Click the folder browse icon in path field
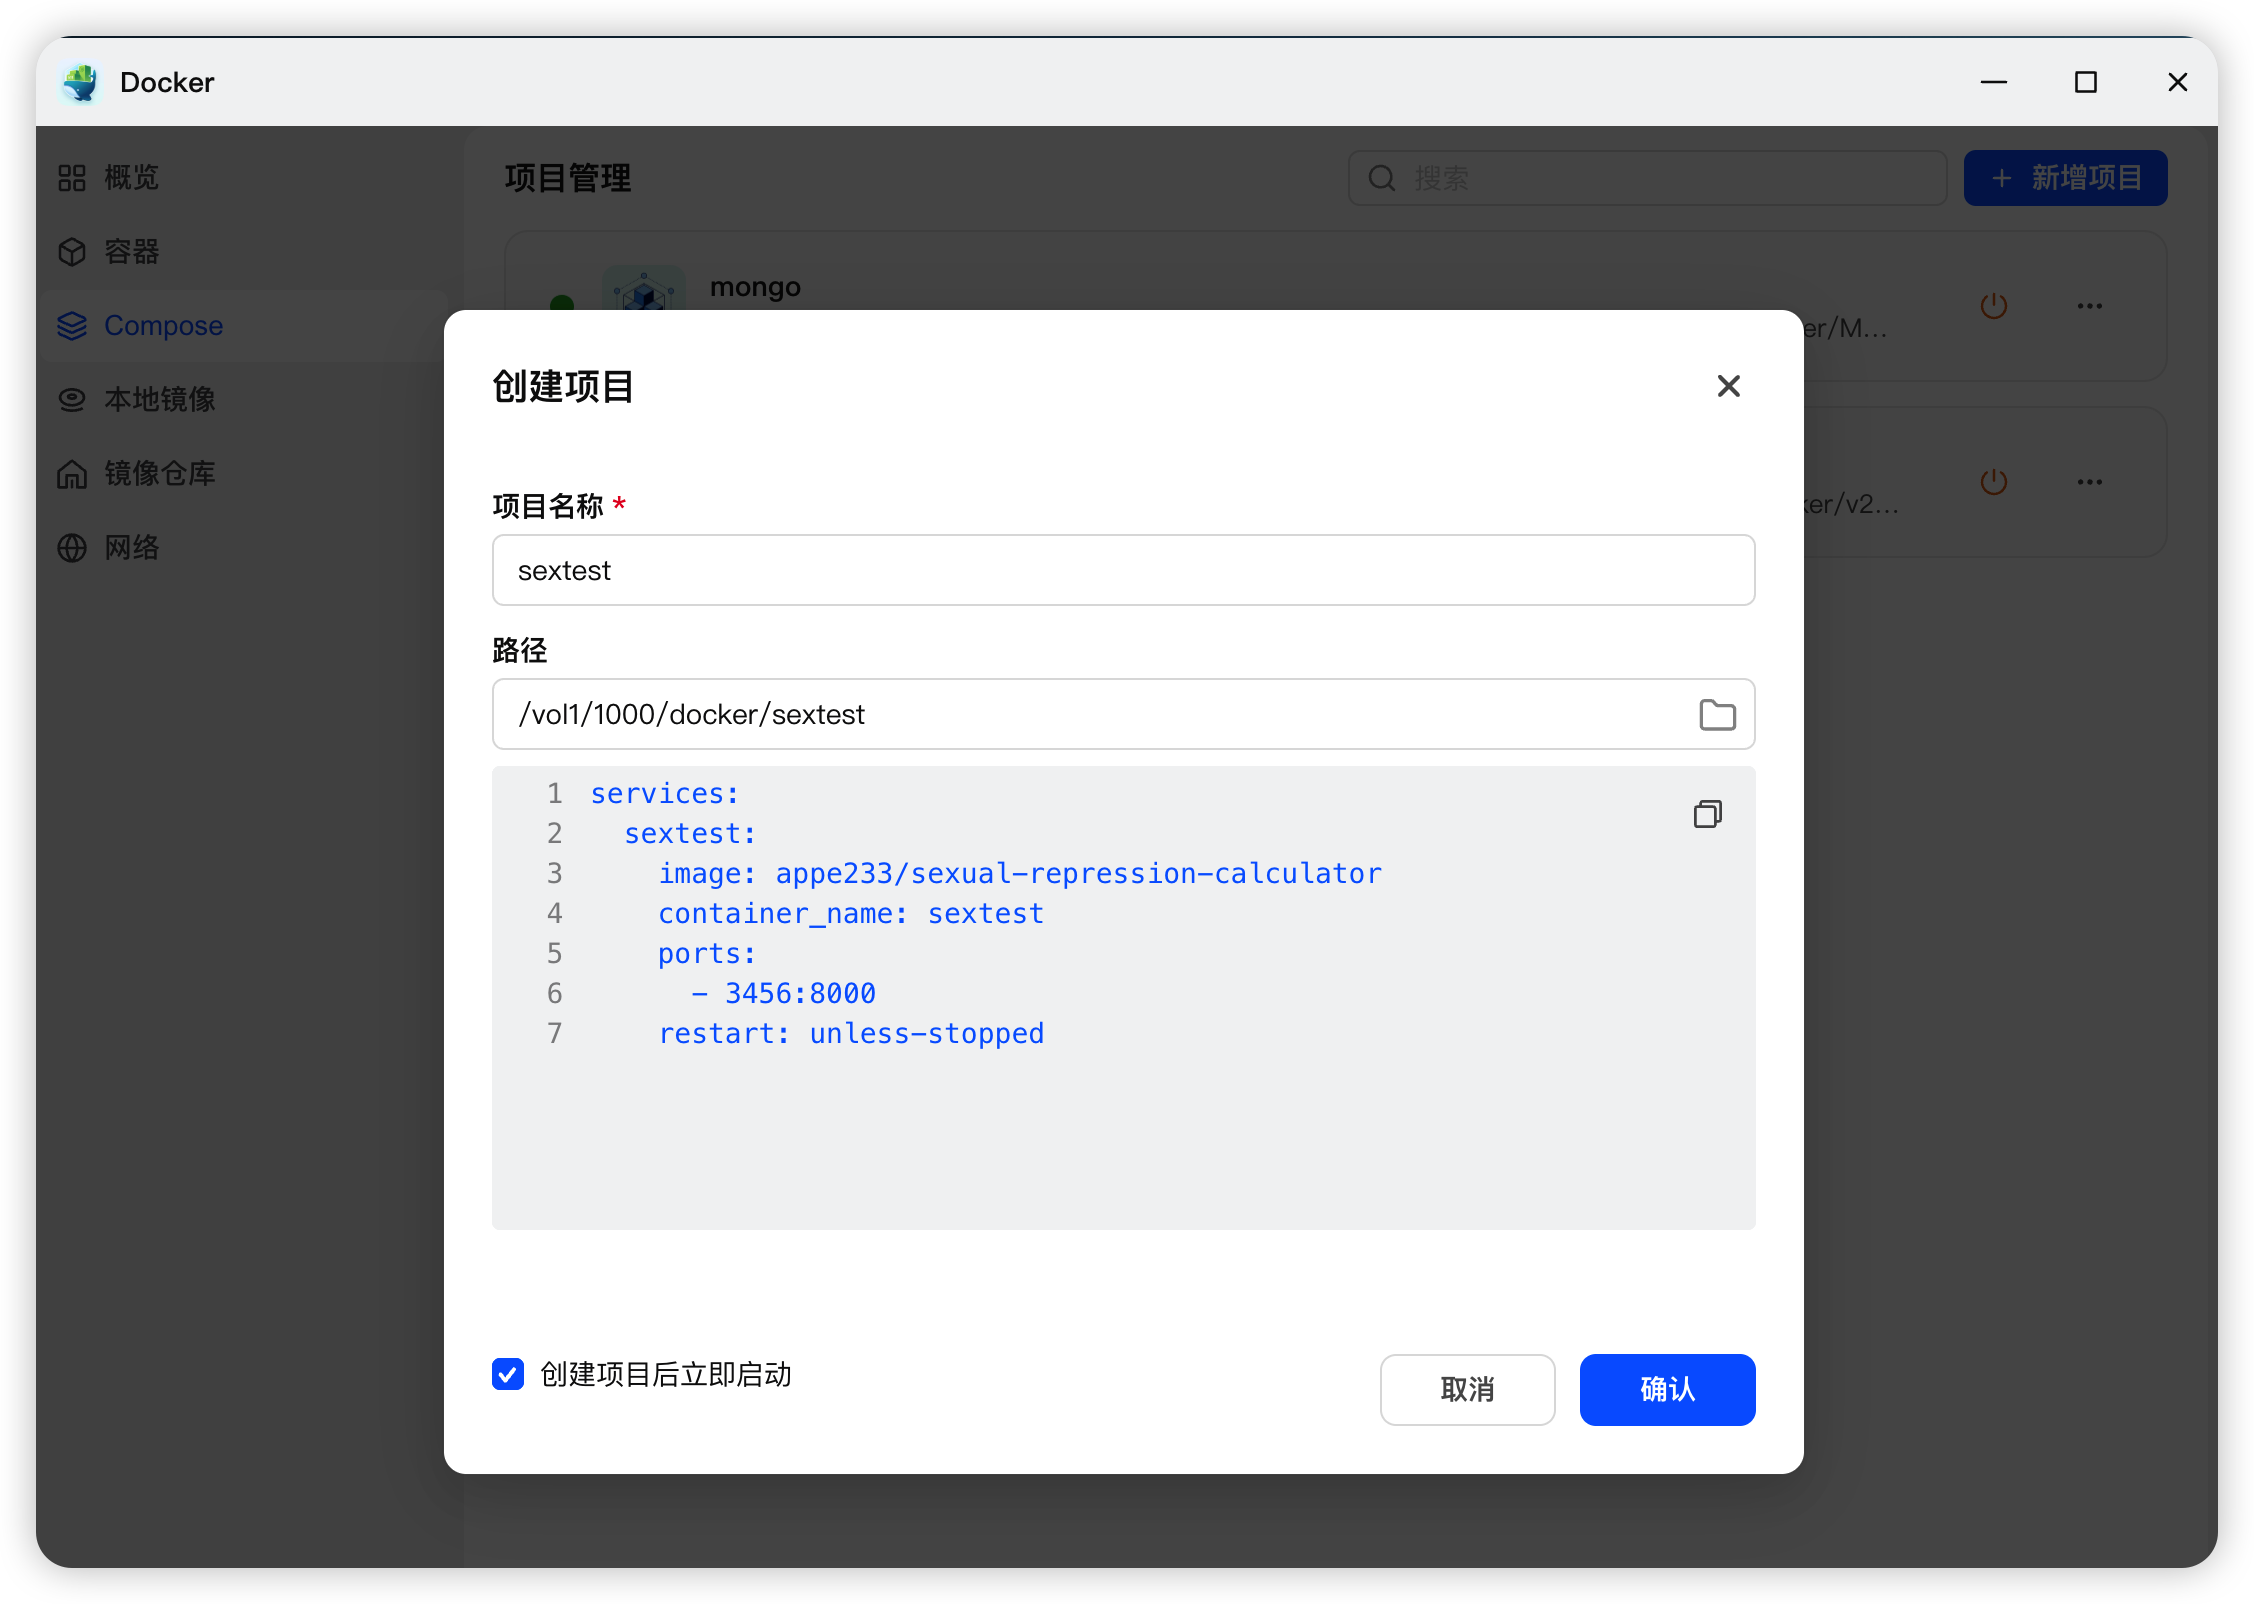The height and width of the screenshot is (1604, 2254). pos(1717,714)
